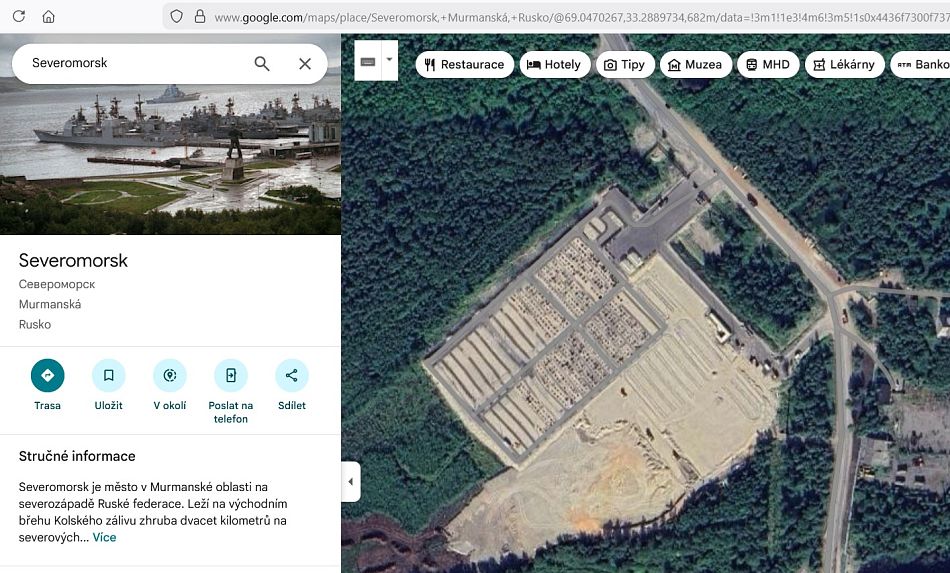Search nearby with V okolí icon

click(169, 376)
